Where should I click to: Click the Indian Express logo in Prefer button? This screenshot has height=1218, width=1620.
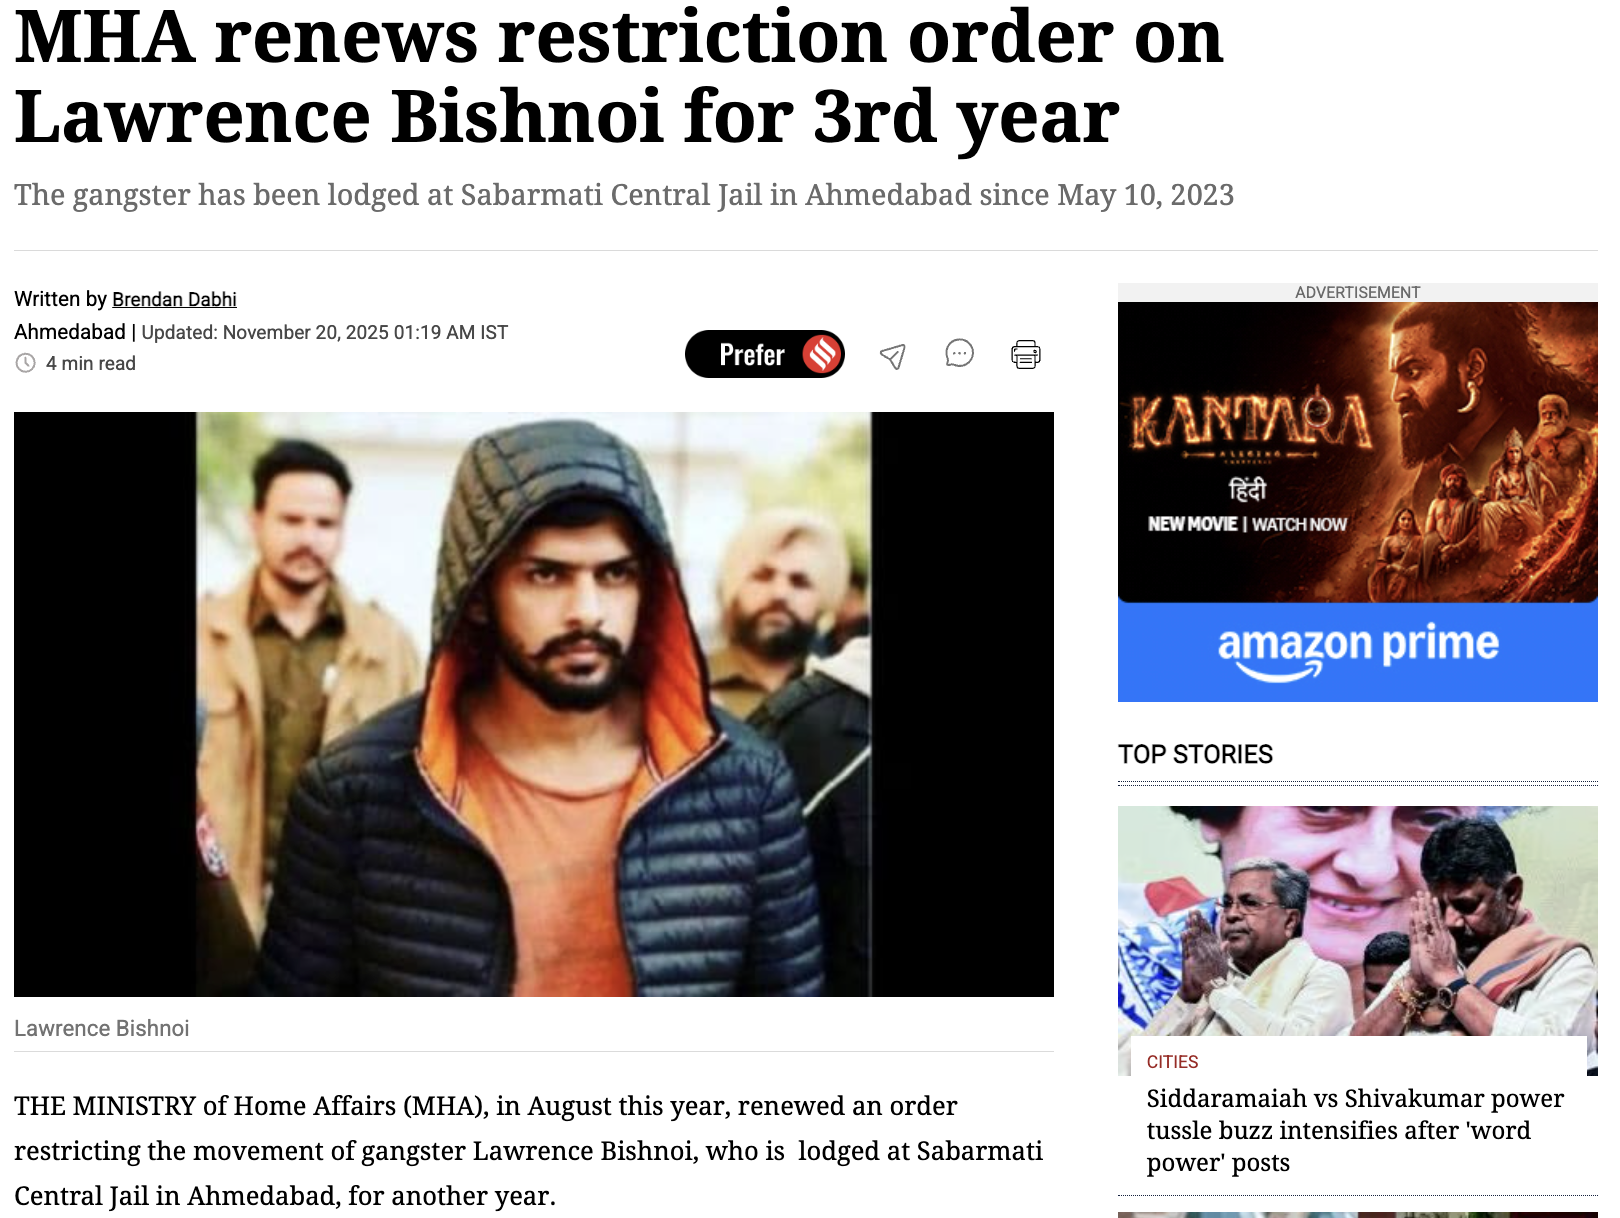822,354
